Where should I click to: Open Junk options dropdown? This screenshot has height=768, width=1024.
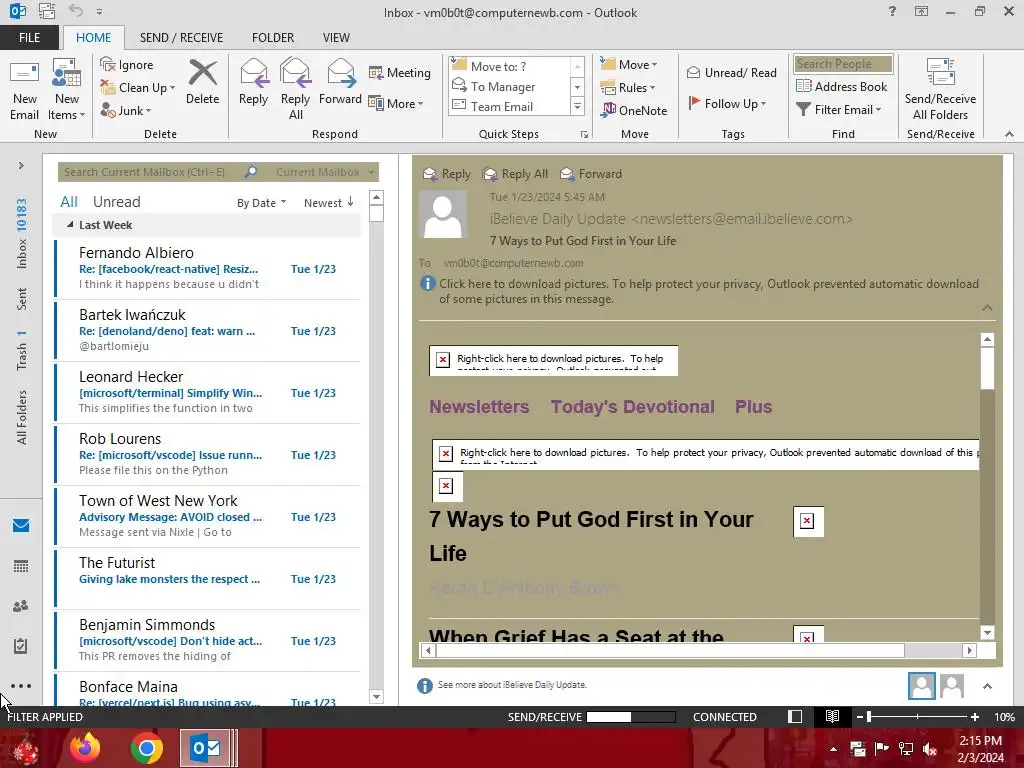[x=126, y=110]
